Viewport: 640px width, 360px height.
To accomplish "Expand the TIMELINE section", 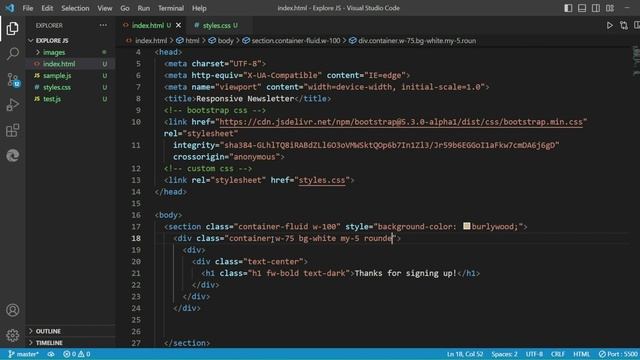I will click(x=71, y=343).
